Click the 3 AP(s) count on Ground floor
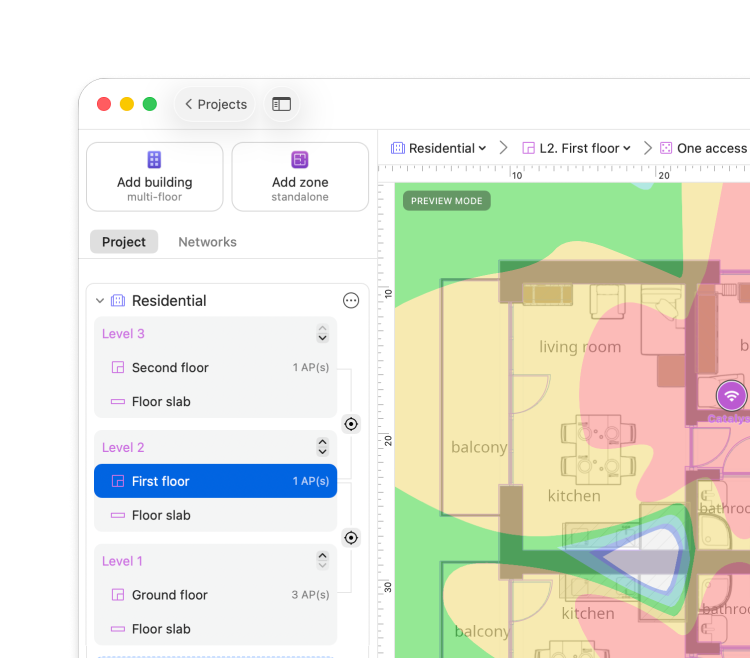Viewport: 750px width, 658px height. click(310, 595)
